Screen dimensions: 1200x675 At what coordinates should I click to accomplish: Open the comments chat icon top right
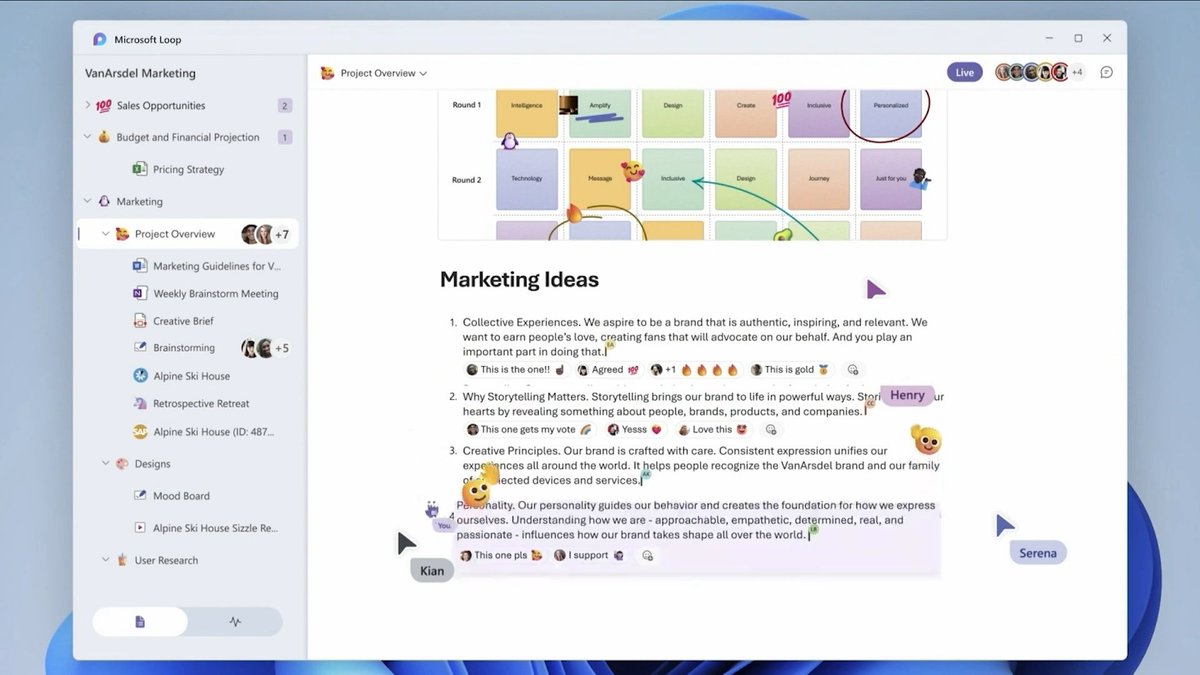(1107, 72)
